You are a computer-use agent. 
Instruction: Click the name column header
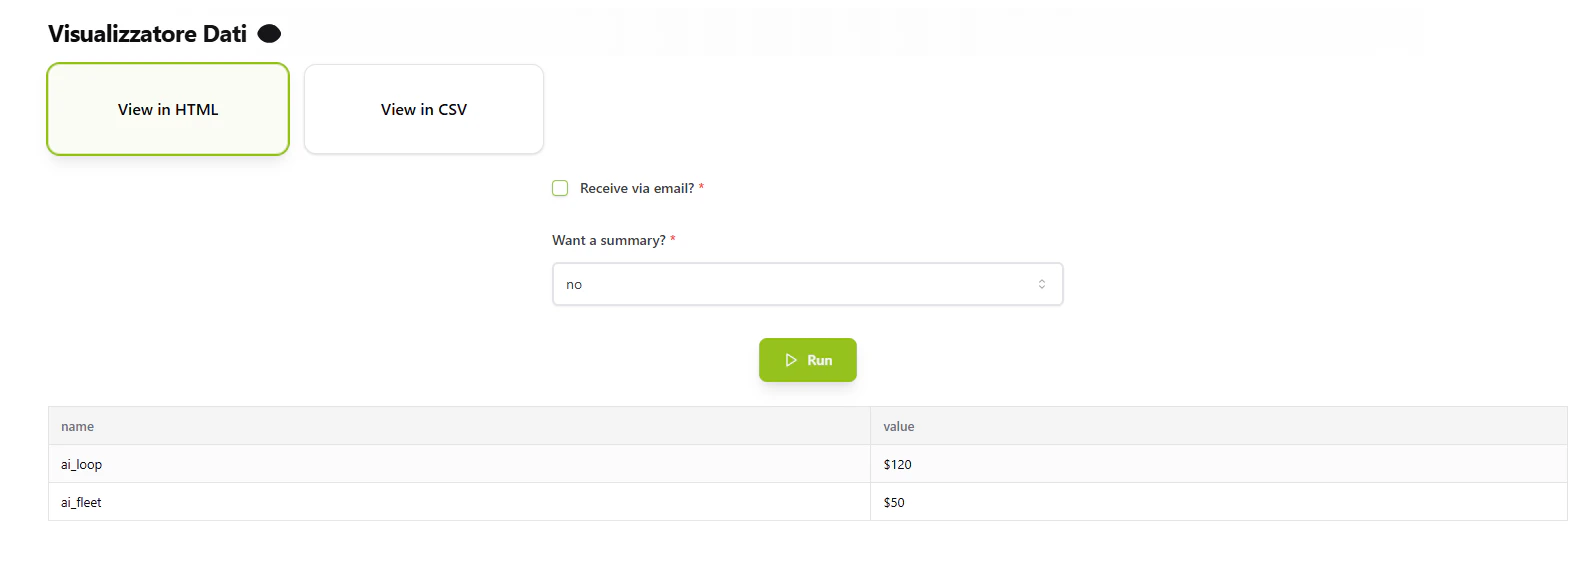coord(77,425)
